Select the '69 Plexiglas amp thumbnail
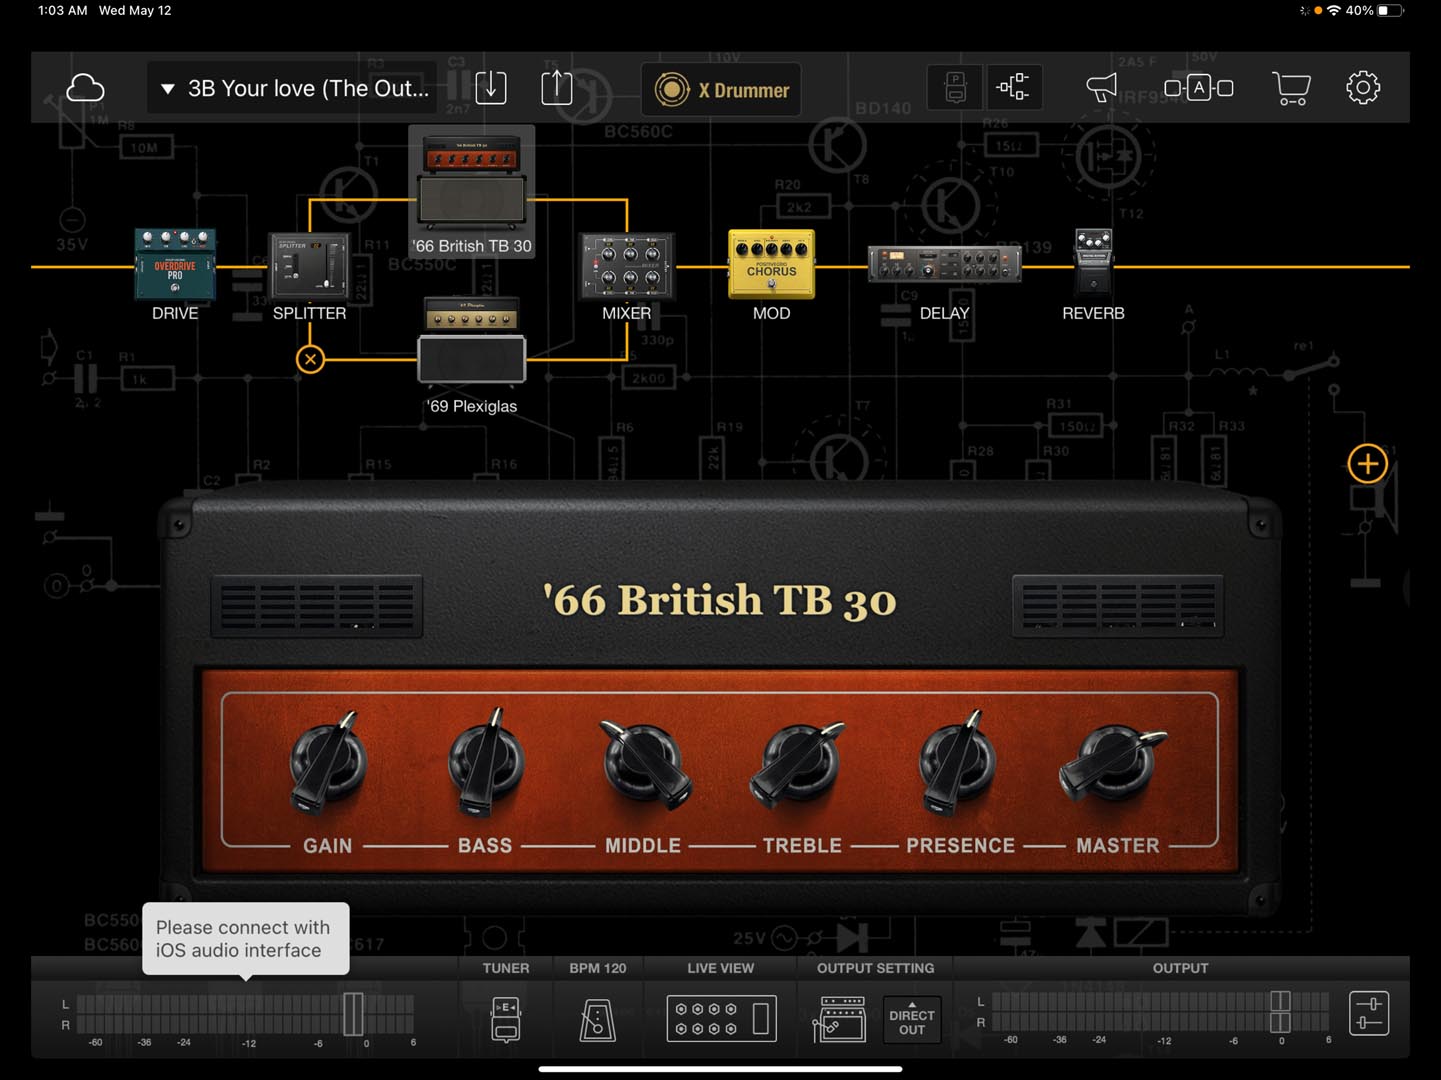 [x=472, y=340]
